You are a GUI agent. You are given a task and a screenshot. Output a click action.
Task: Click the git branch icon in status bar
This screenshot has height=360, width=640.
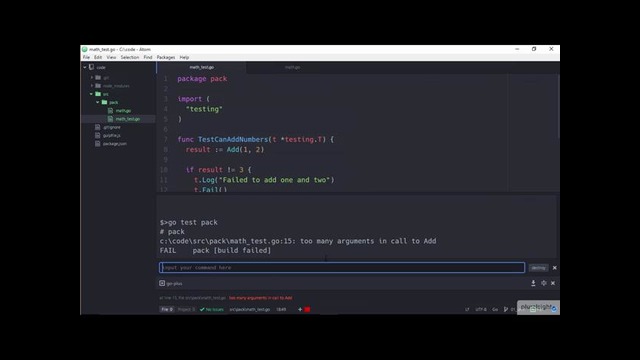[506, 309]
